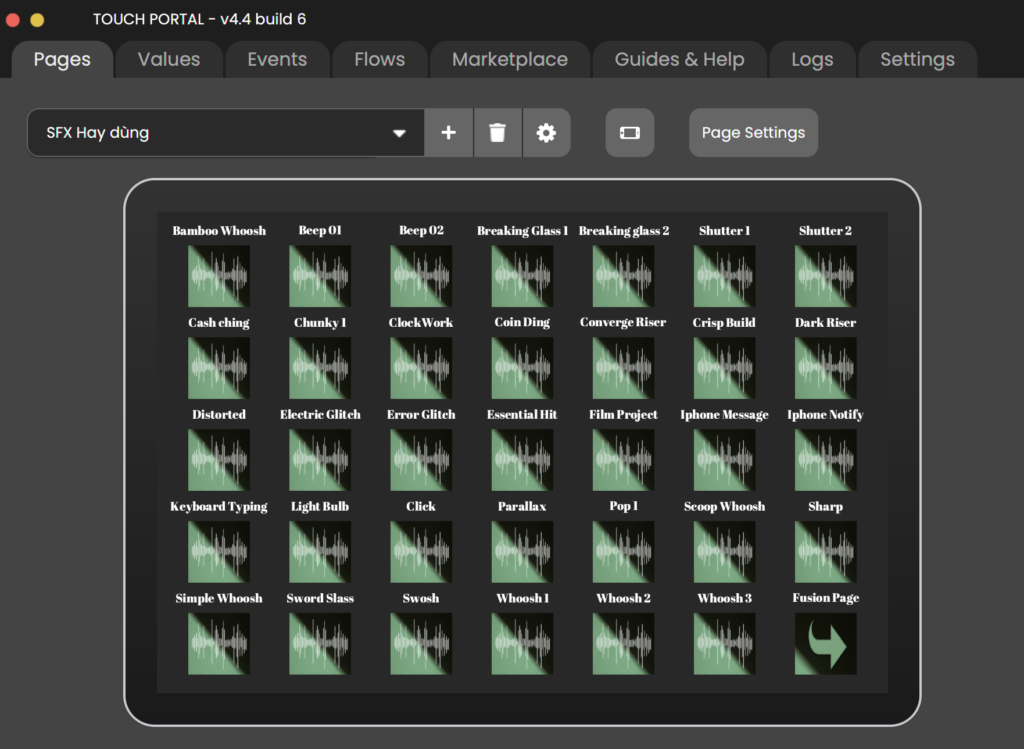Go to the Events tab
Image resolution: width=1024 pixels, height=749 pixels.
point(277,60)
